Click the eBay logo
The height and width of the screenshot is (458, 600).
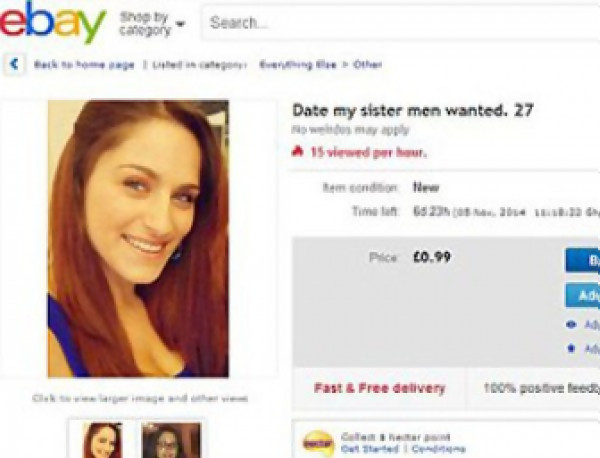[x=52, y=22]
